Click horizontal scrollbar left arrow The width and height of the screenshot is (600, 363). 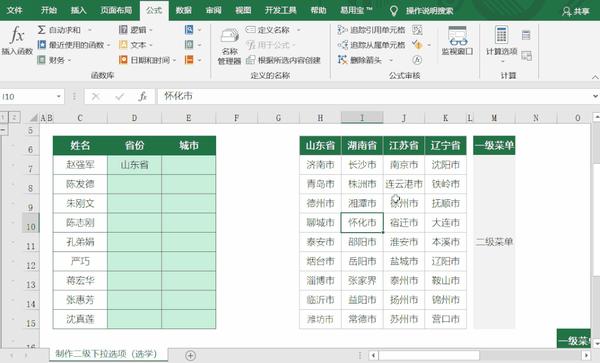pyautogui.click(x=373, y=355)
